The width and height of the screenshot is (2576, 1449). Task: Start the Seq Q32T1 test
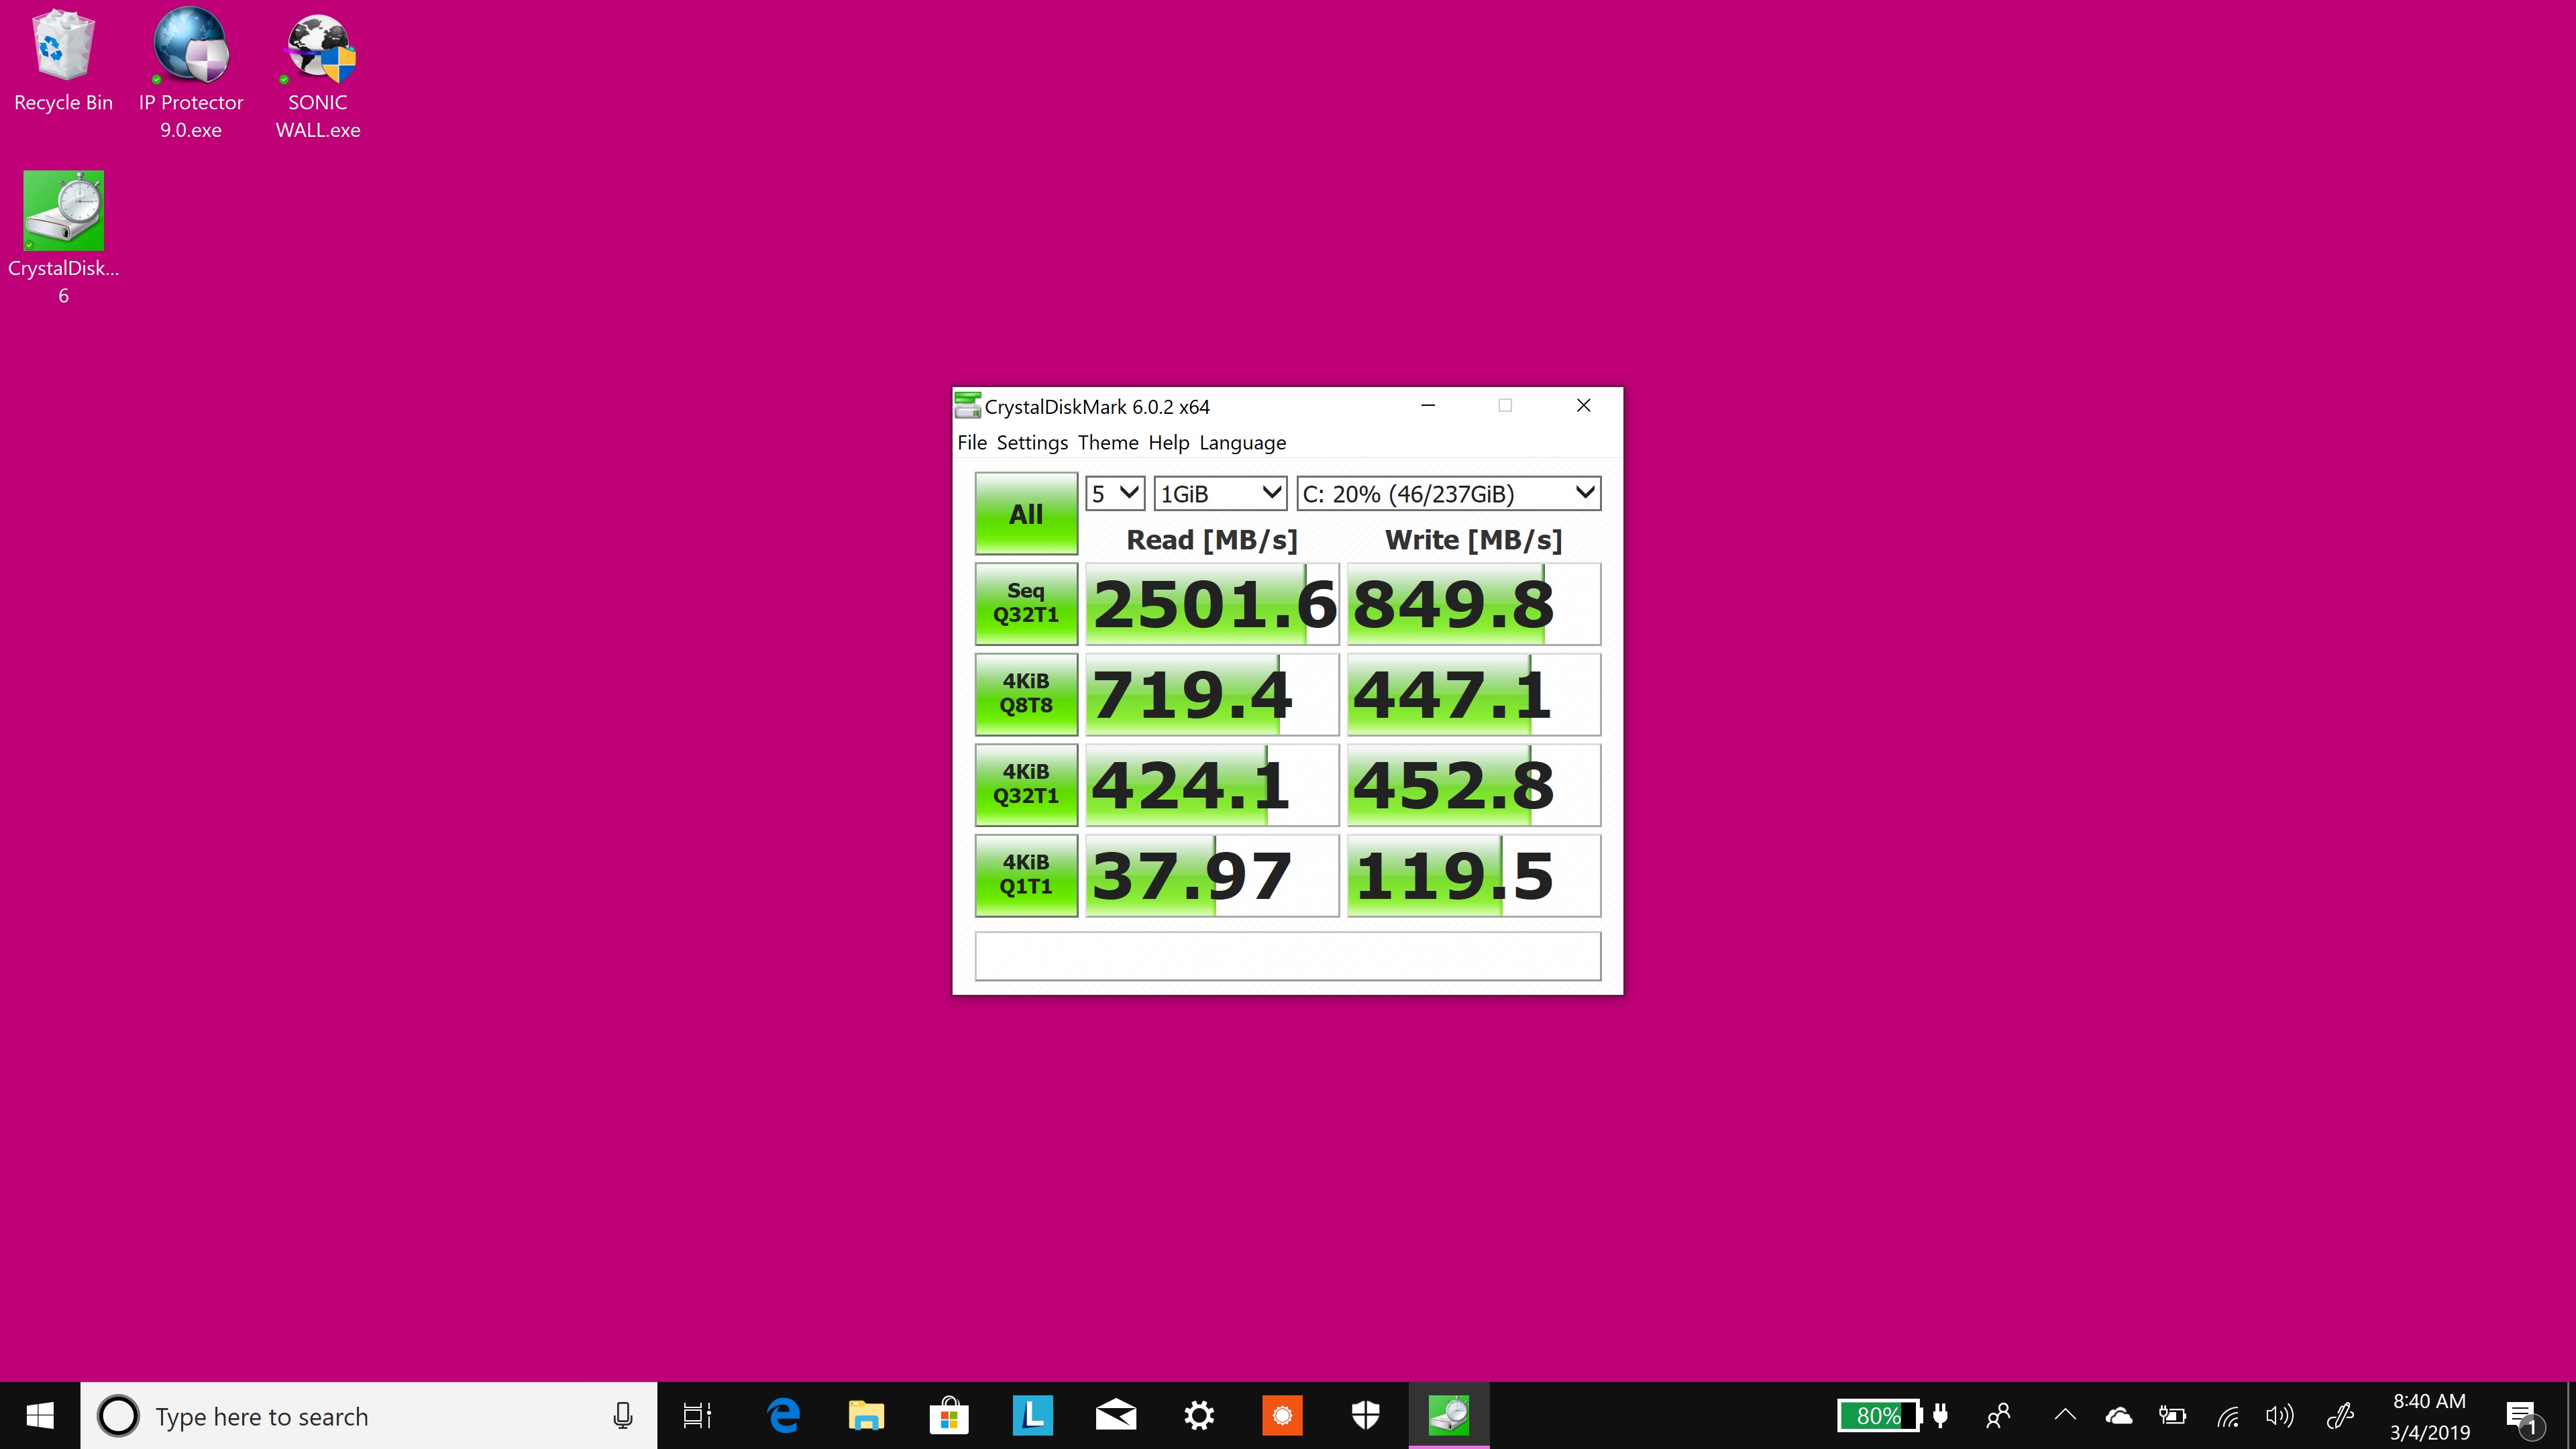pyautogui.click(x=1026, y=603)
